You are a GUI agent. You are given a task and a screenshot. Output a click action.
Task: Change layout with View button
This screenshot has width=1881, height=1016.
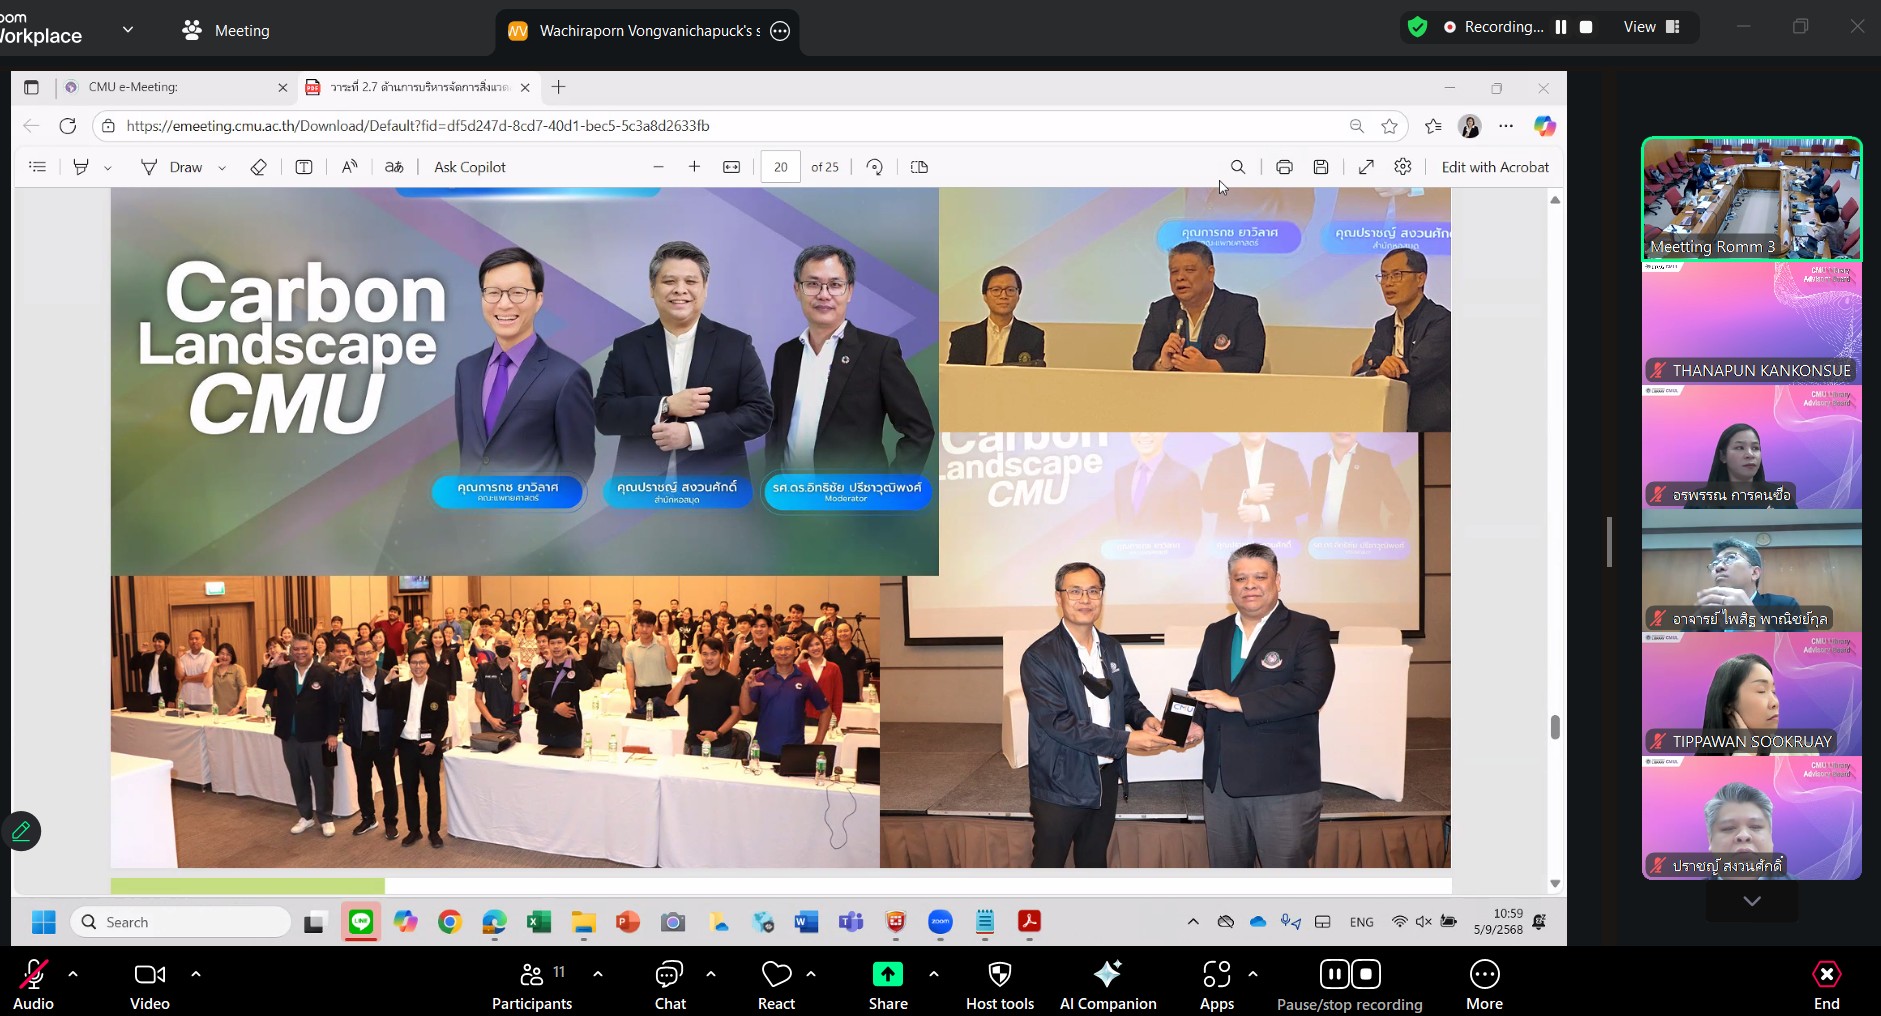(1651, 27)
